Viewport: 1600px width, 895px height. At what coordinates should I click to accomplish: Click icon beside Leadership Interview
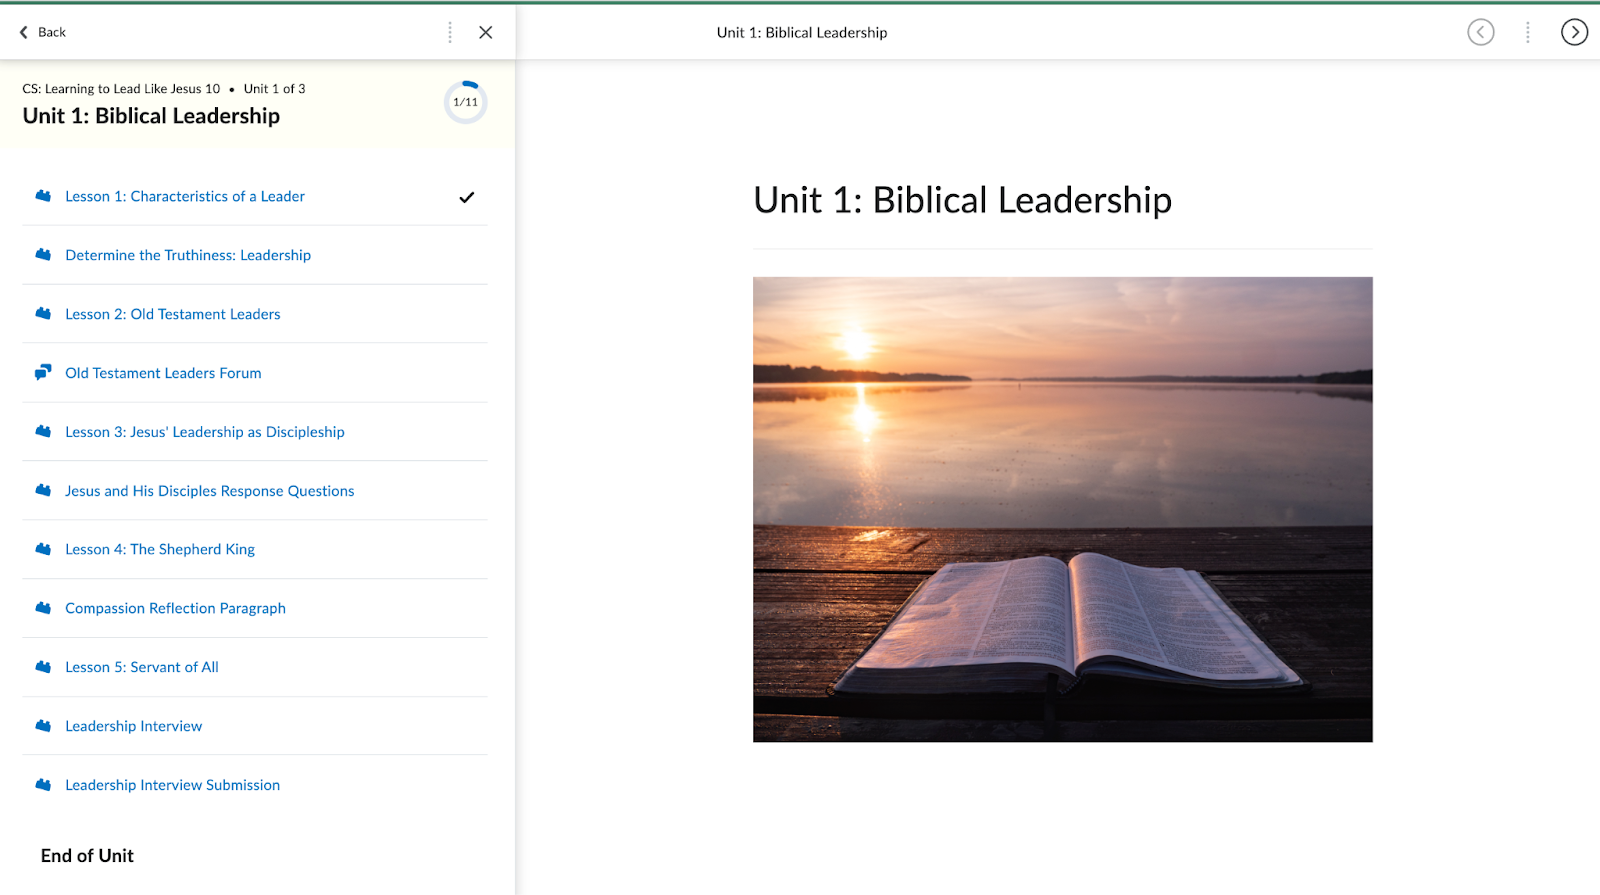click(x=43, y=726)
